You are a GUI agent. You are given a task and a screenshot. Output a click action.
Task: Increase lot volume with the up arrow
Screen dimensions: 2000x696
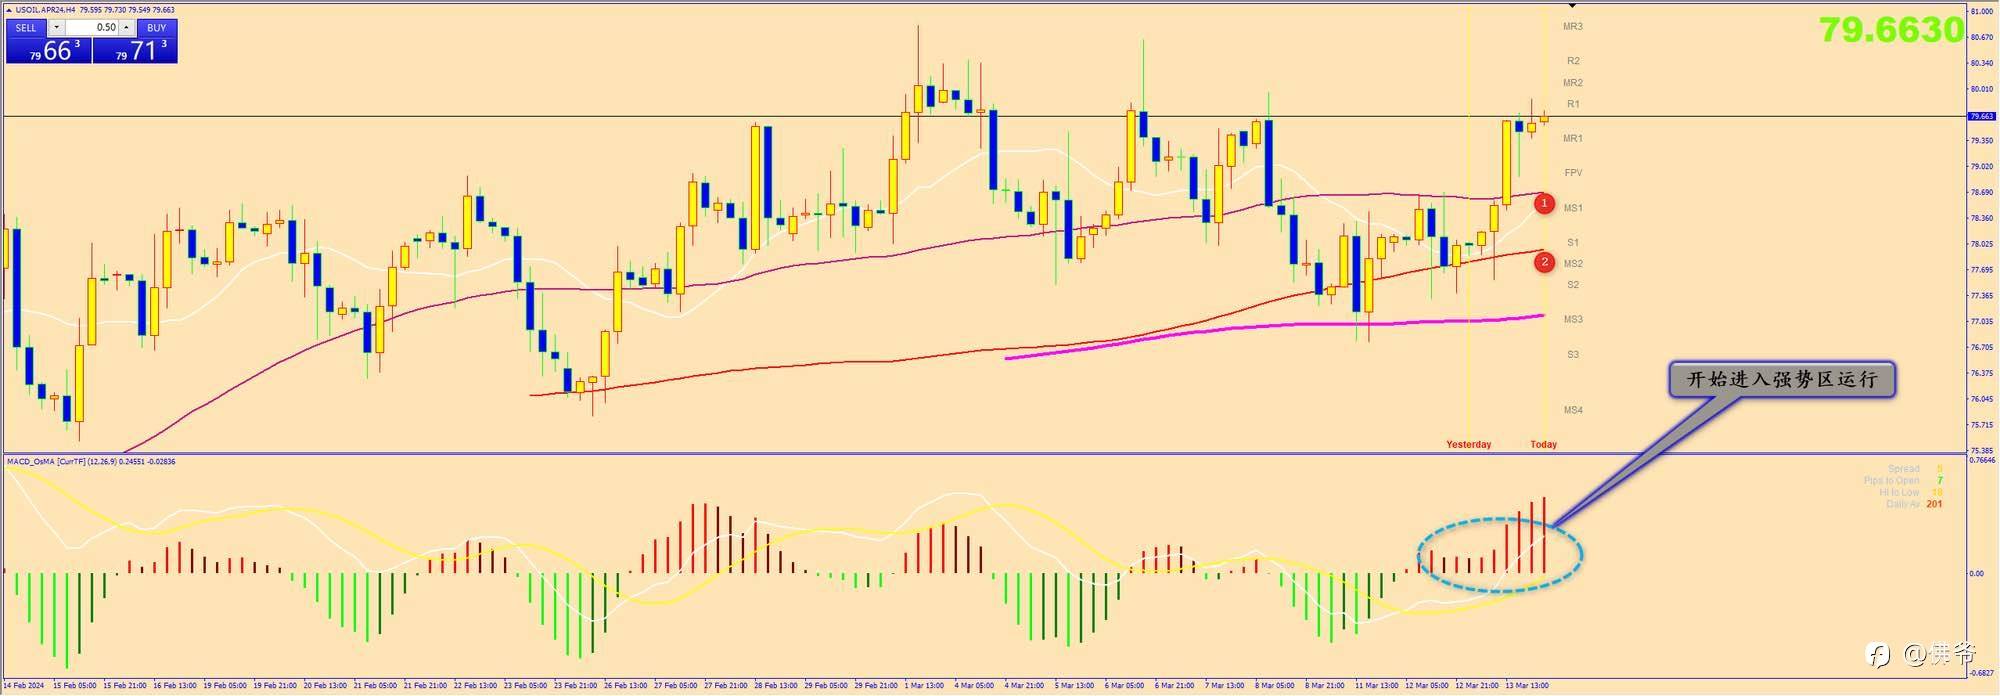[x=127, y=28]
